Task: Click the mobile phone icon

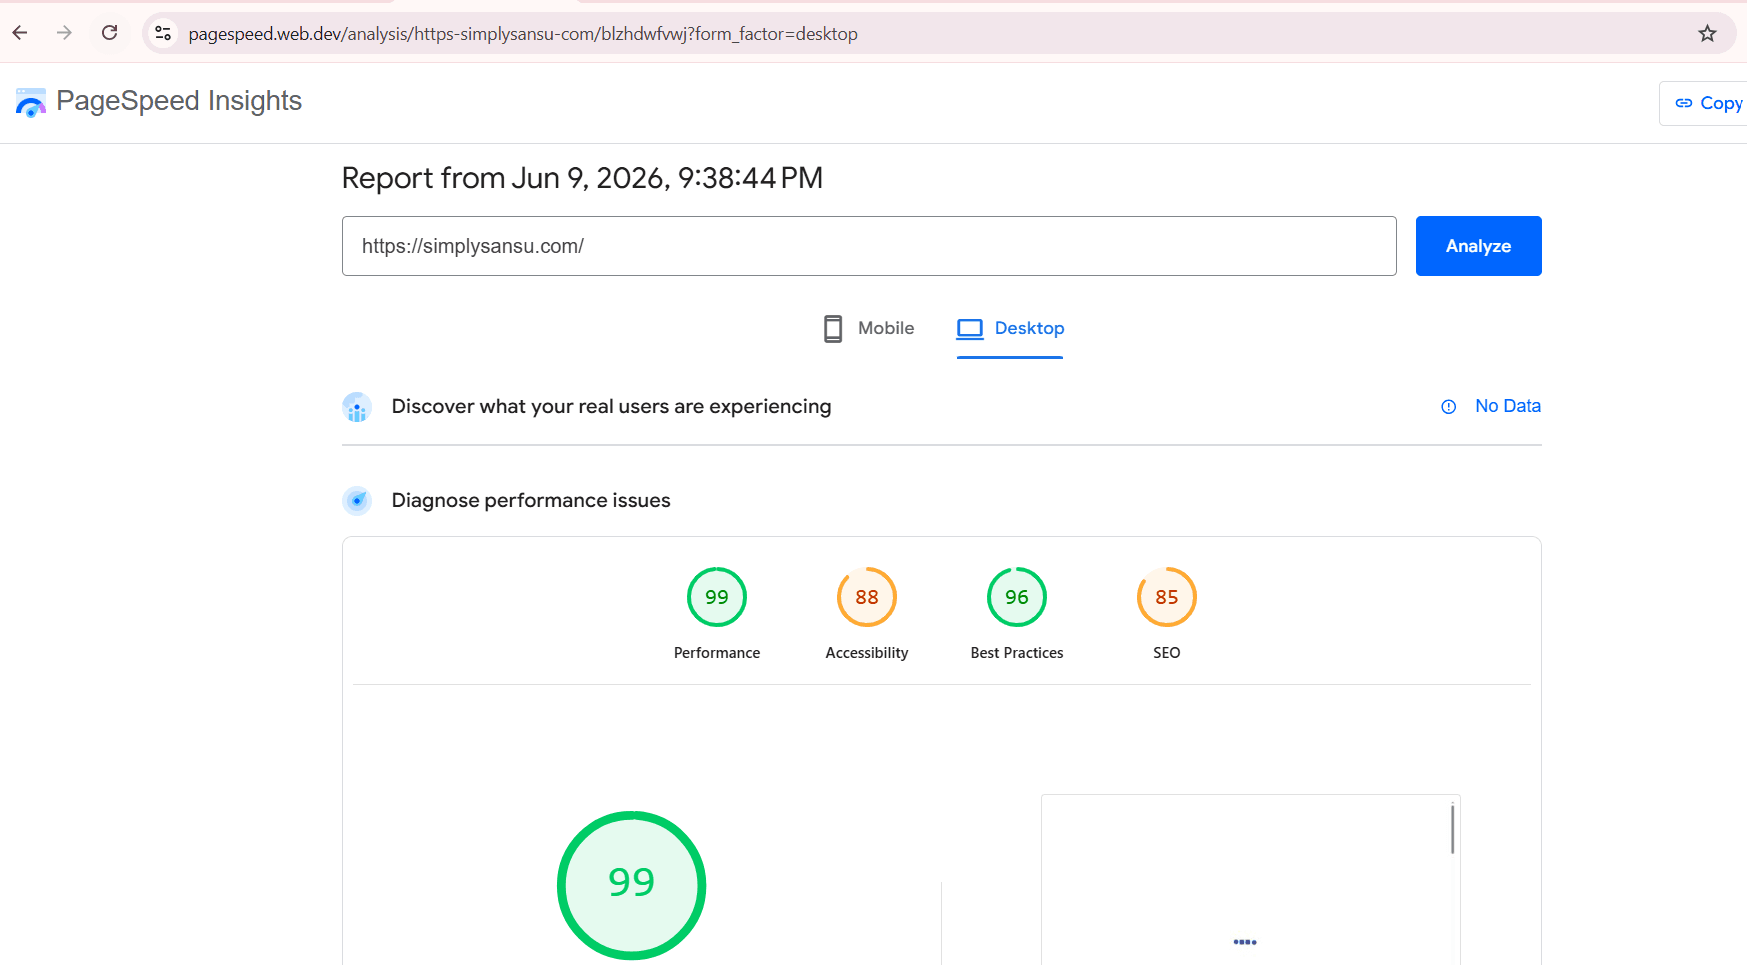Action: click(x=833, y=328)
